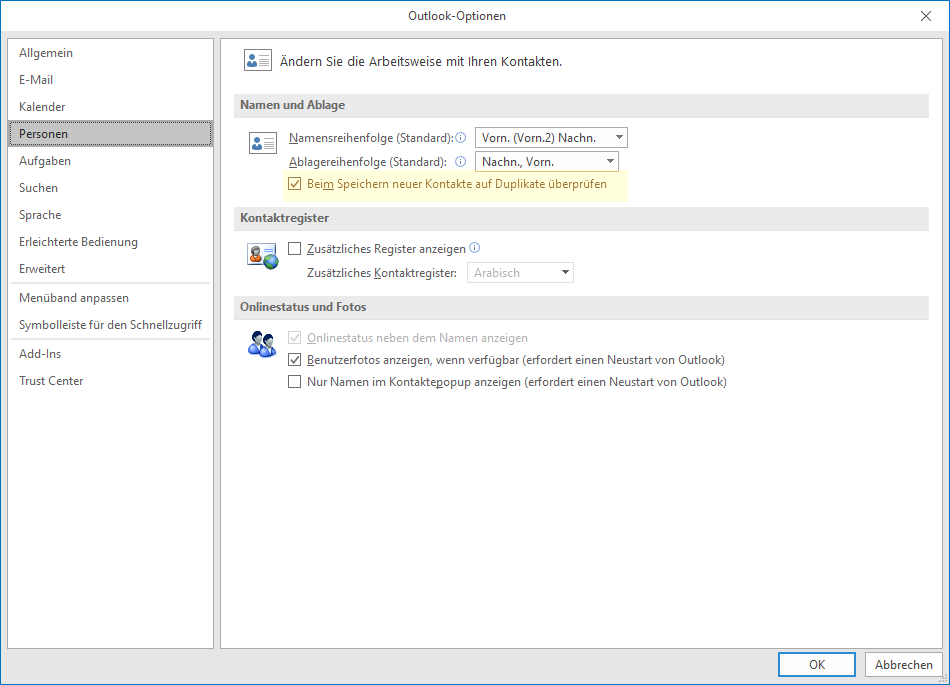This screenshot has height=685, width=950.
Task: Uncheck Beim Speichern neuer Kontakte auf Duplikate überprüfen
Action: [294, 184]
